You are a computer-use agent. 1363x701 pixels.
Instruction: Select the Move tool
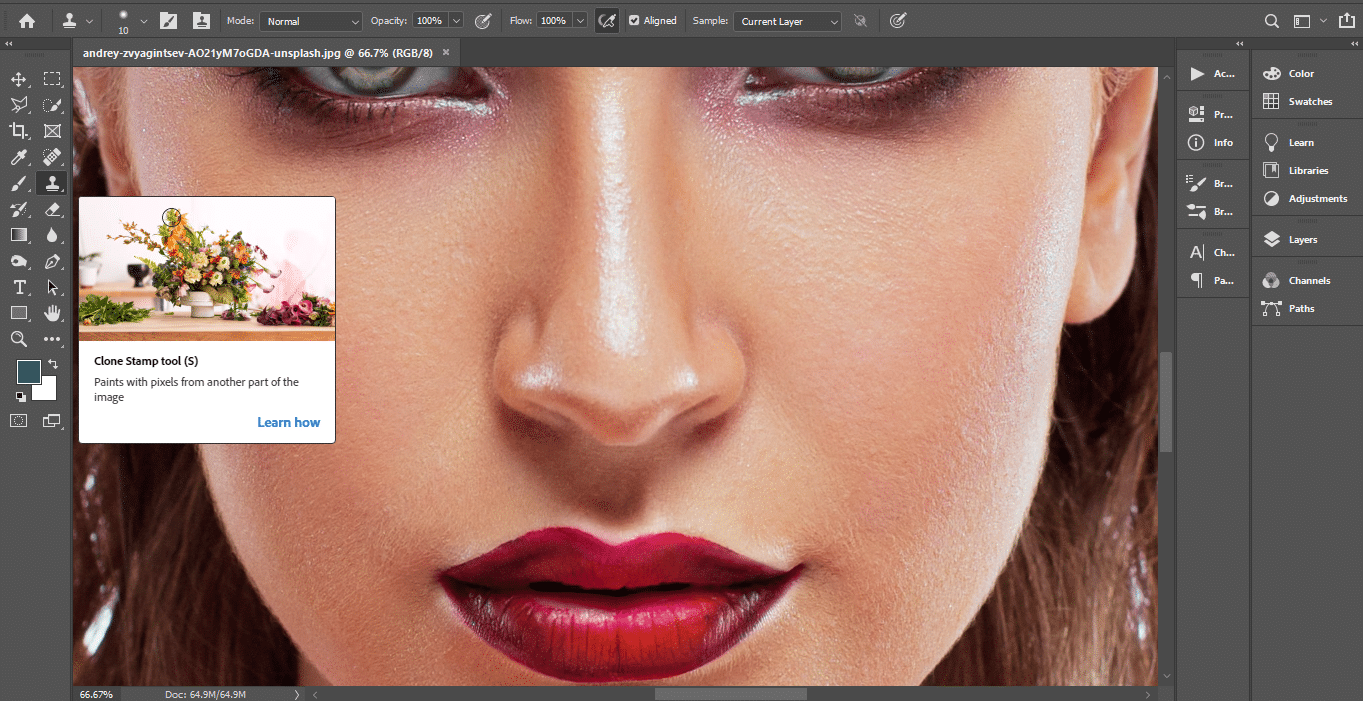pos(18,79)
